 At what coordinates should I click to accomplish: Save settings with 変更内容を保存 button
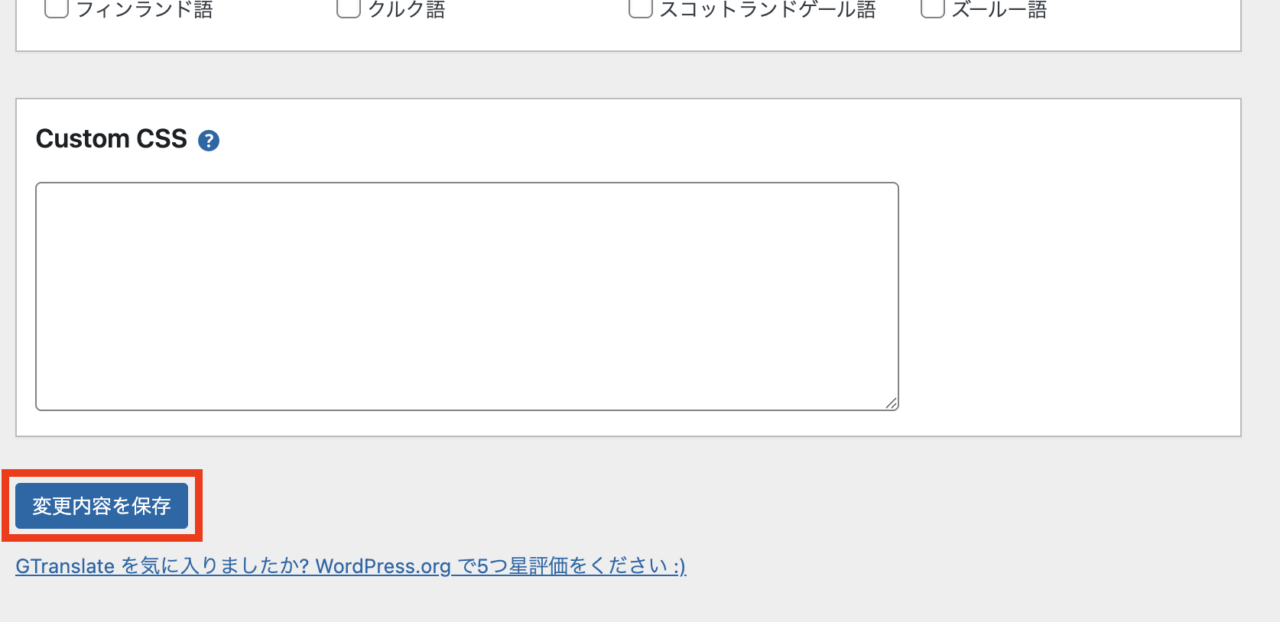102,505
